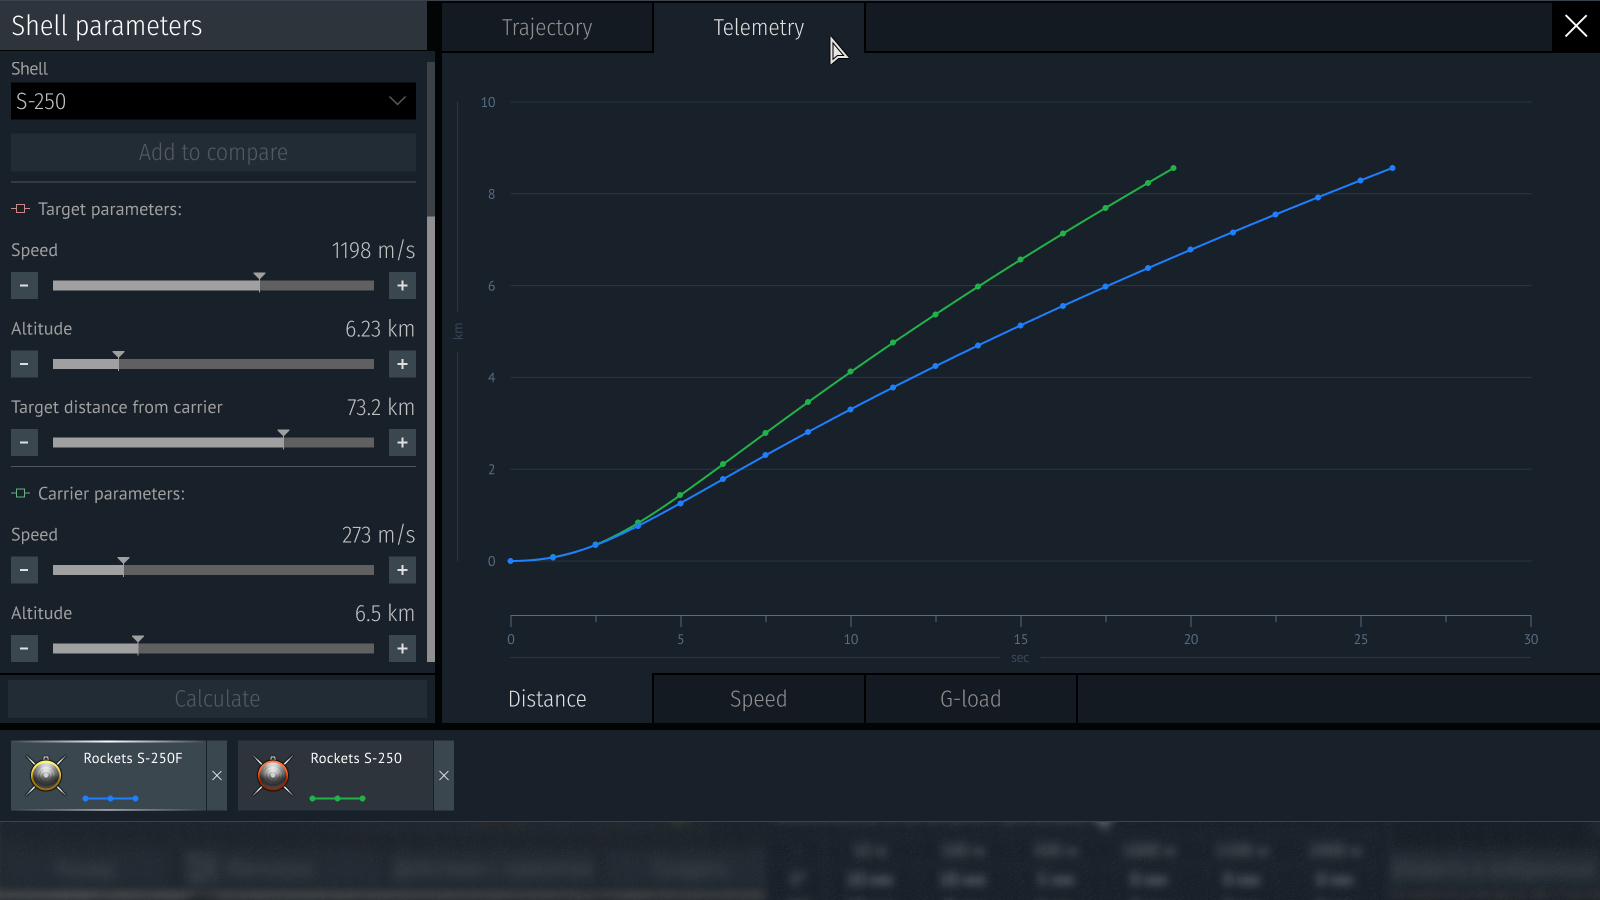Click the Calculate button
The height and width of the screenshot is (900, 1600).
(217, 698)
